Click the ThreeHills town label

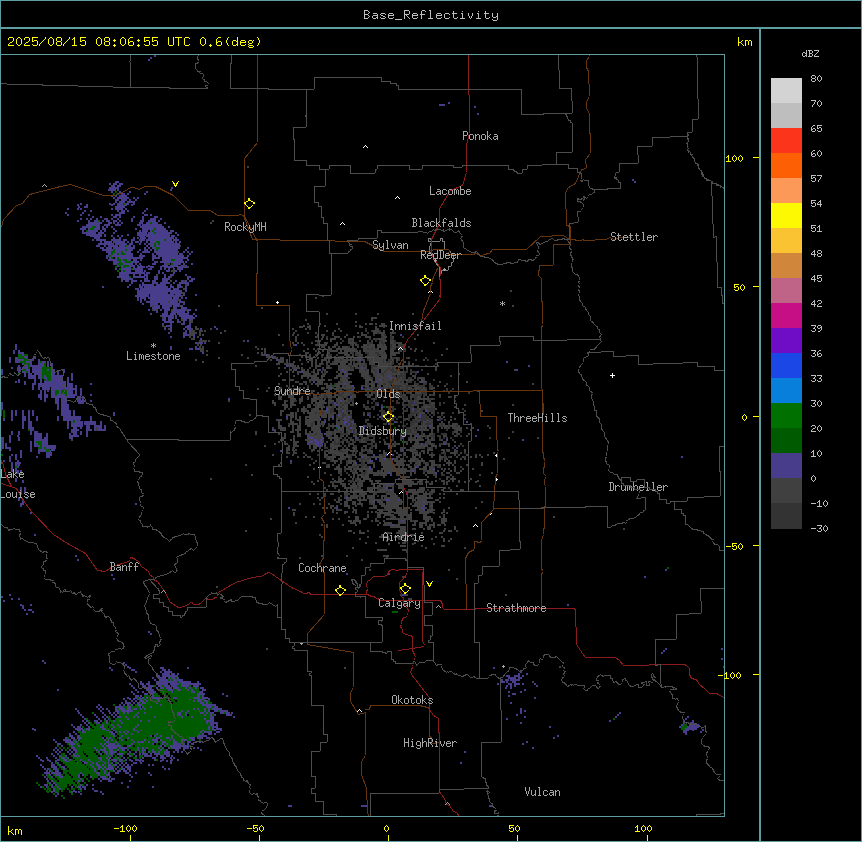point(537,418)
